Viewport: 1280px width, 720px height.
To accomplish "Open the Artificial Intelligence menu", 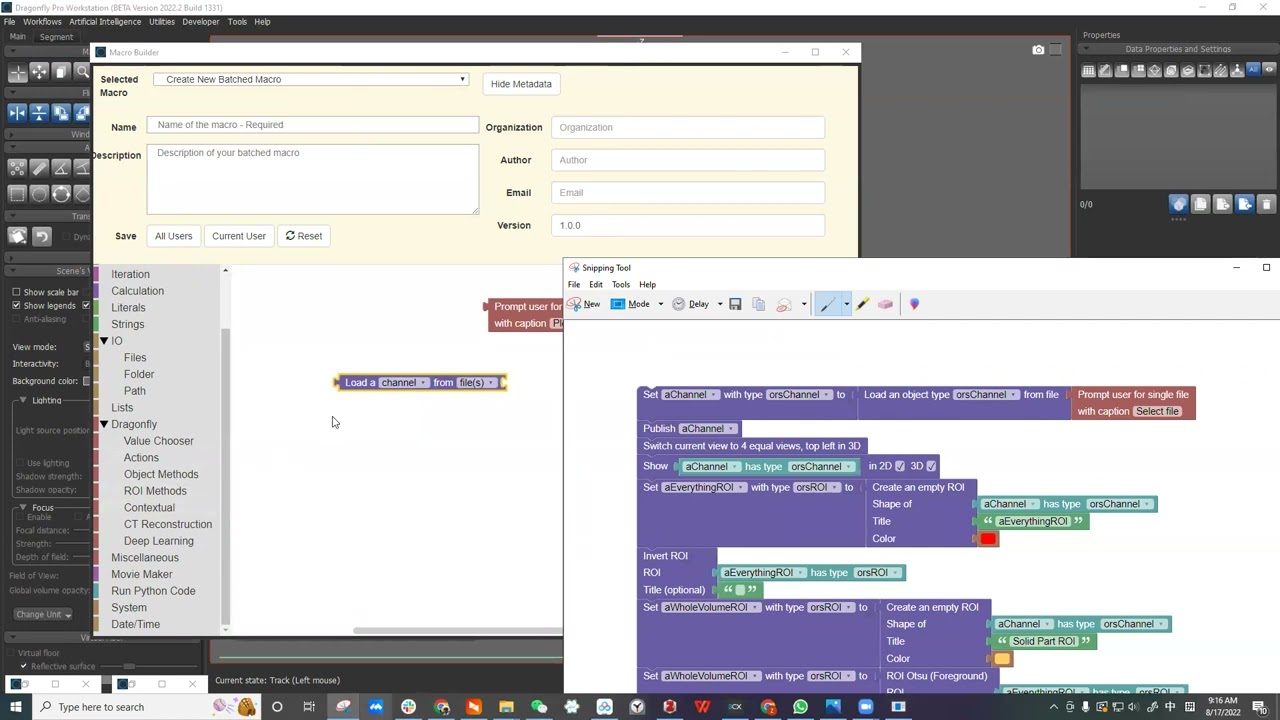I will [105, 21].
